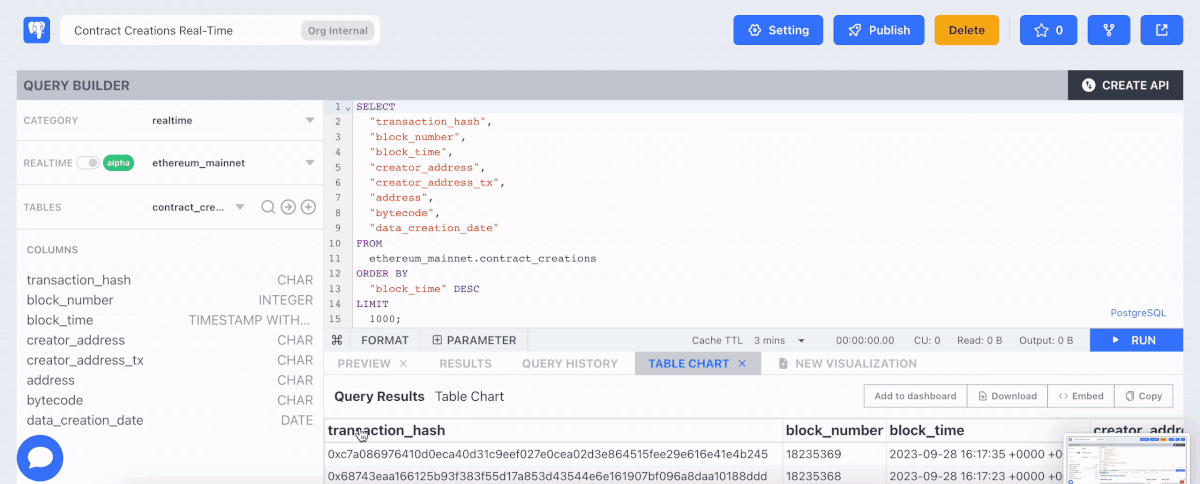
Task: Select the block_number column in the list
Action: 170,300
